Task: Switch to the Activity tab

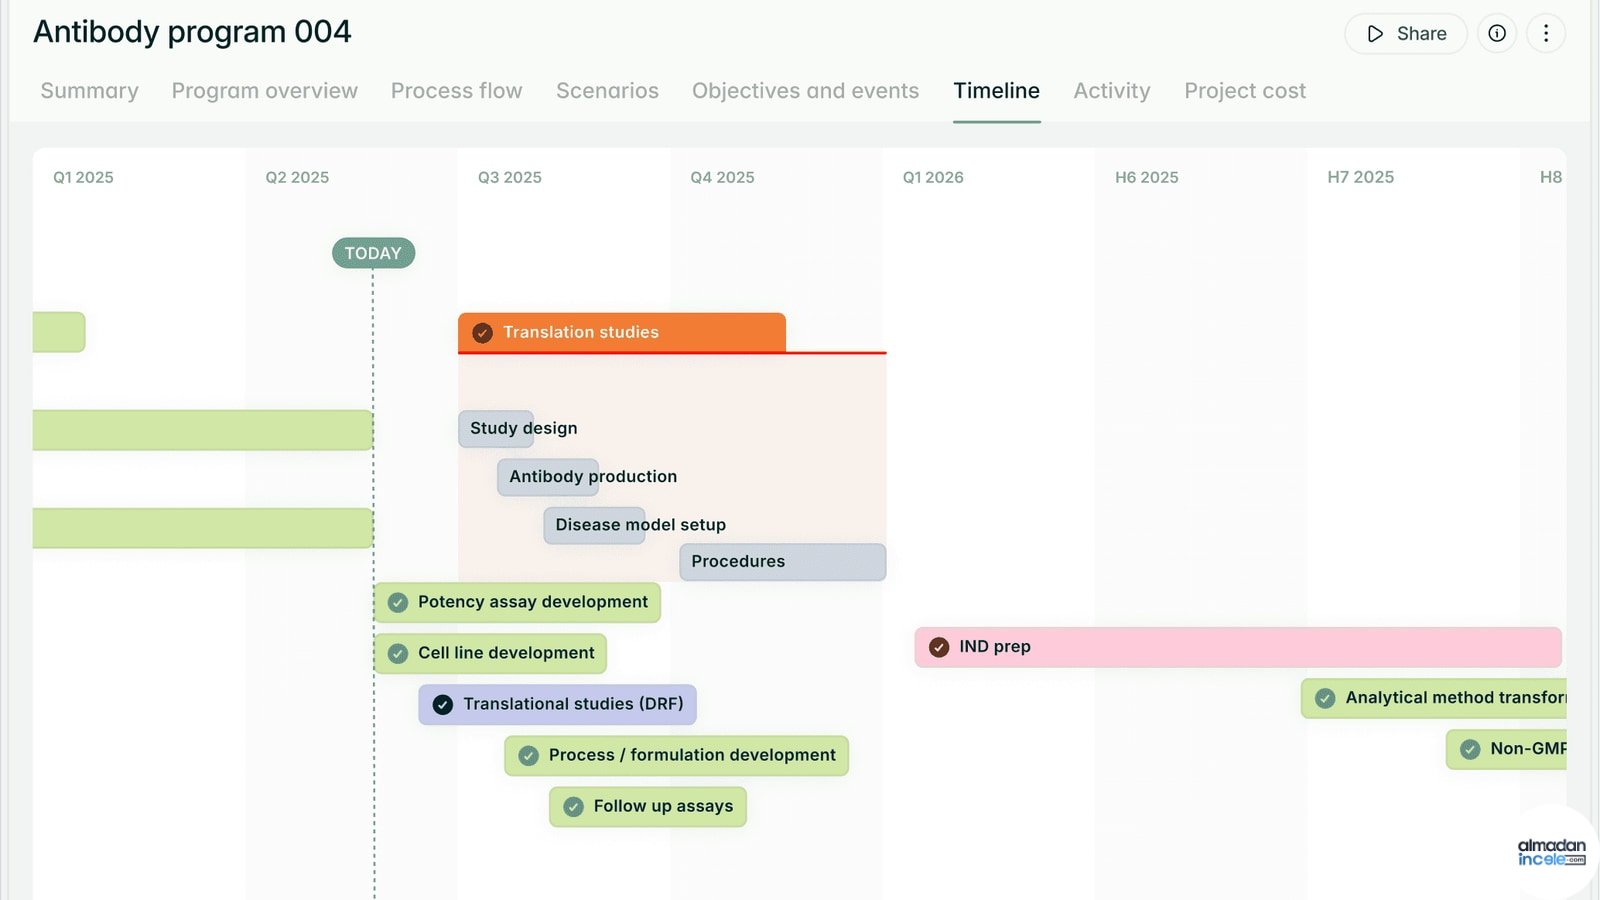Action: (x=1112, y=91)
